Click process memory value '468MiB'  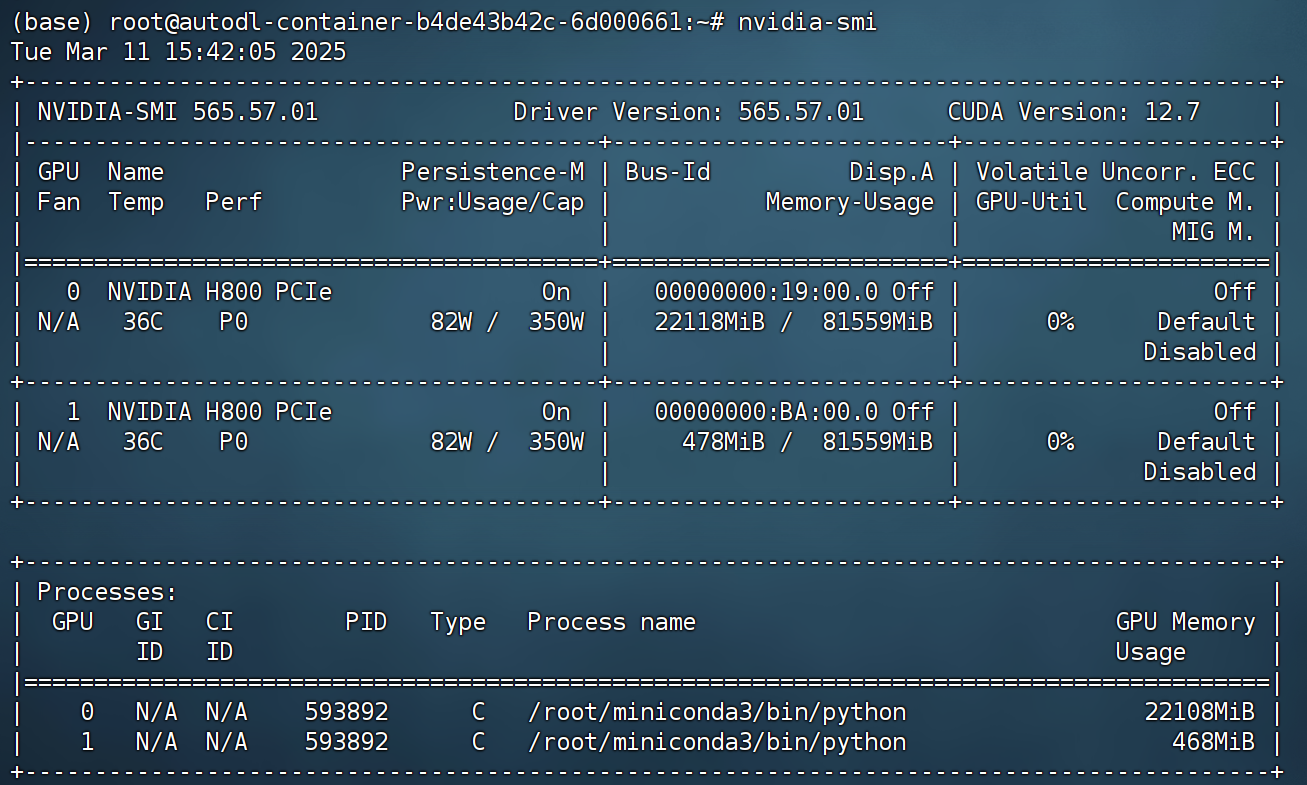(1213, 742)
